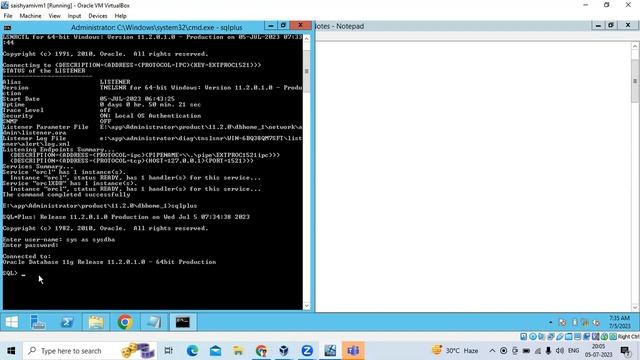
Task: Select the cmd window taskbar icon
Action: [182, 322]
